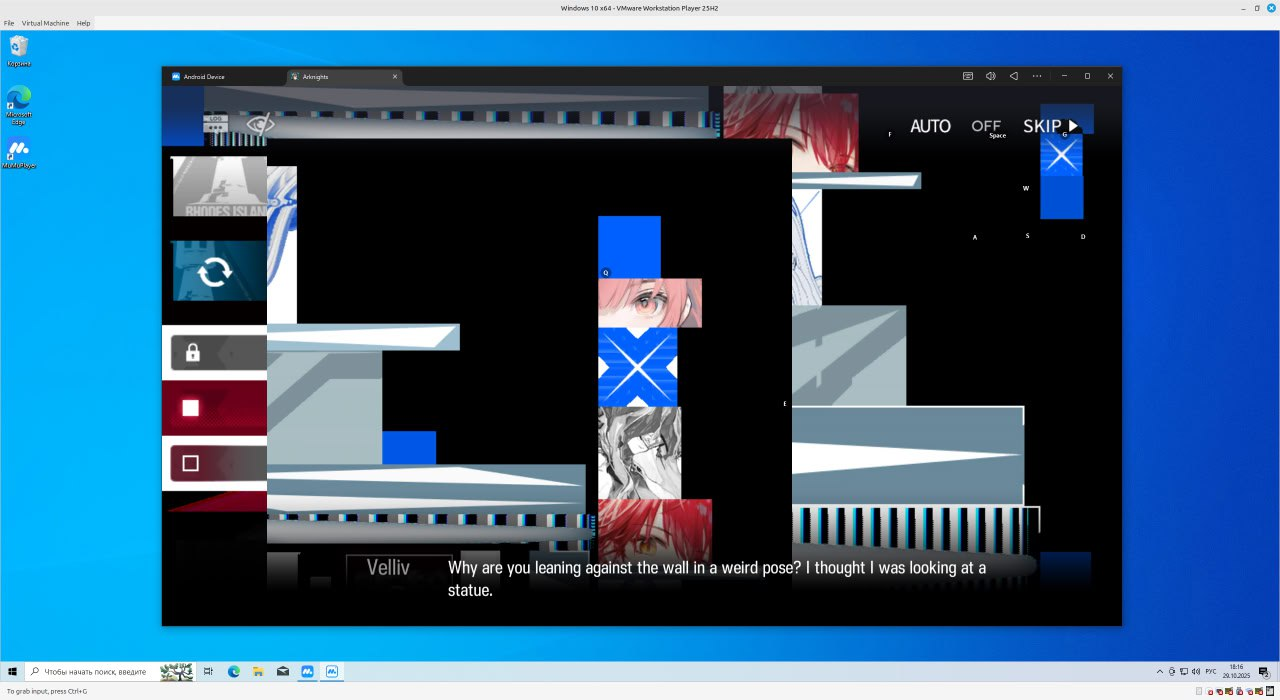Select the empty outlined square box
This screenshot has width=1280, height=700.
[x=191, y=463]
